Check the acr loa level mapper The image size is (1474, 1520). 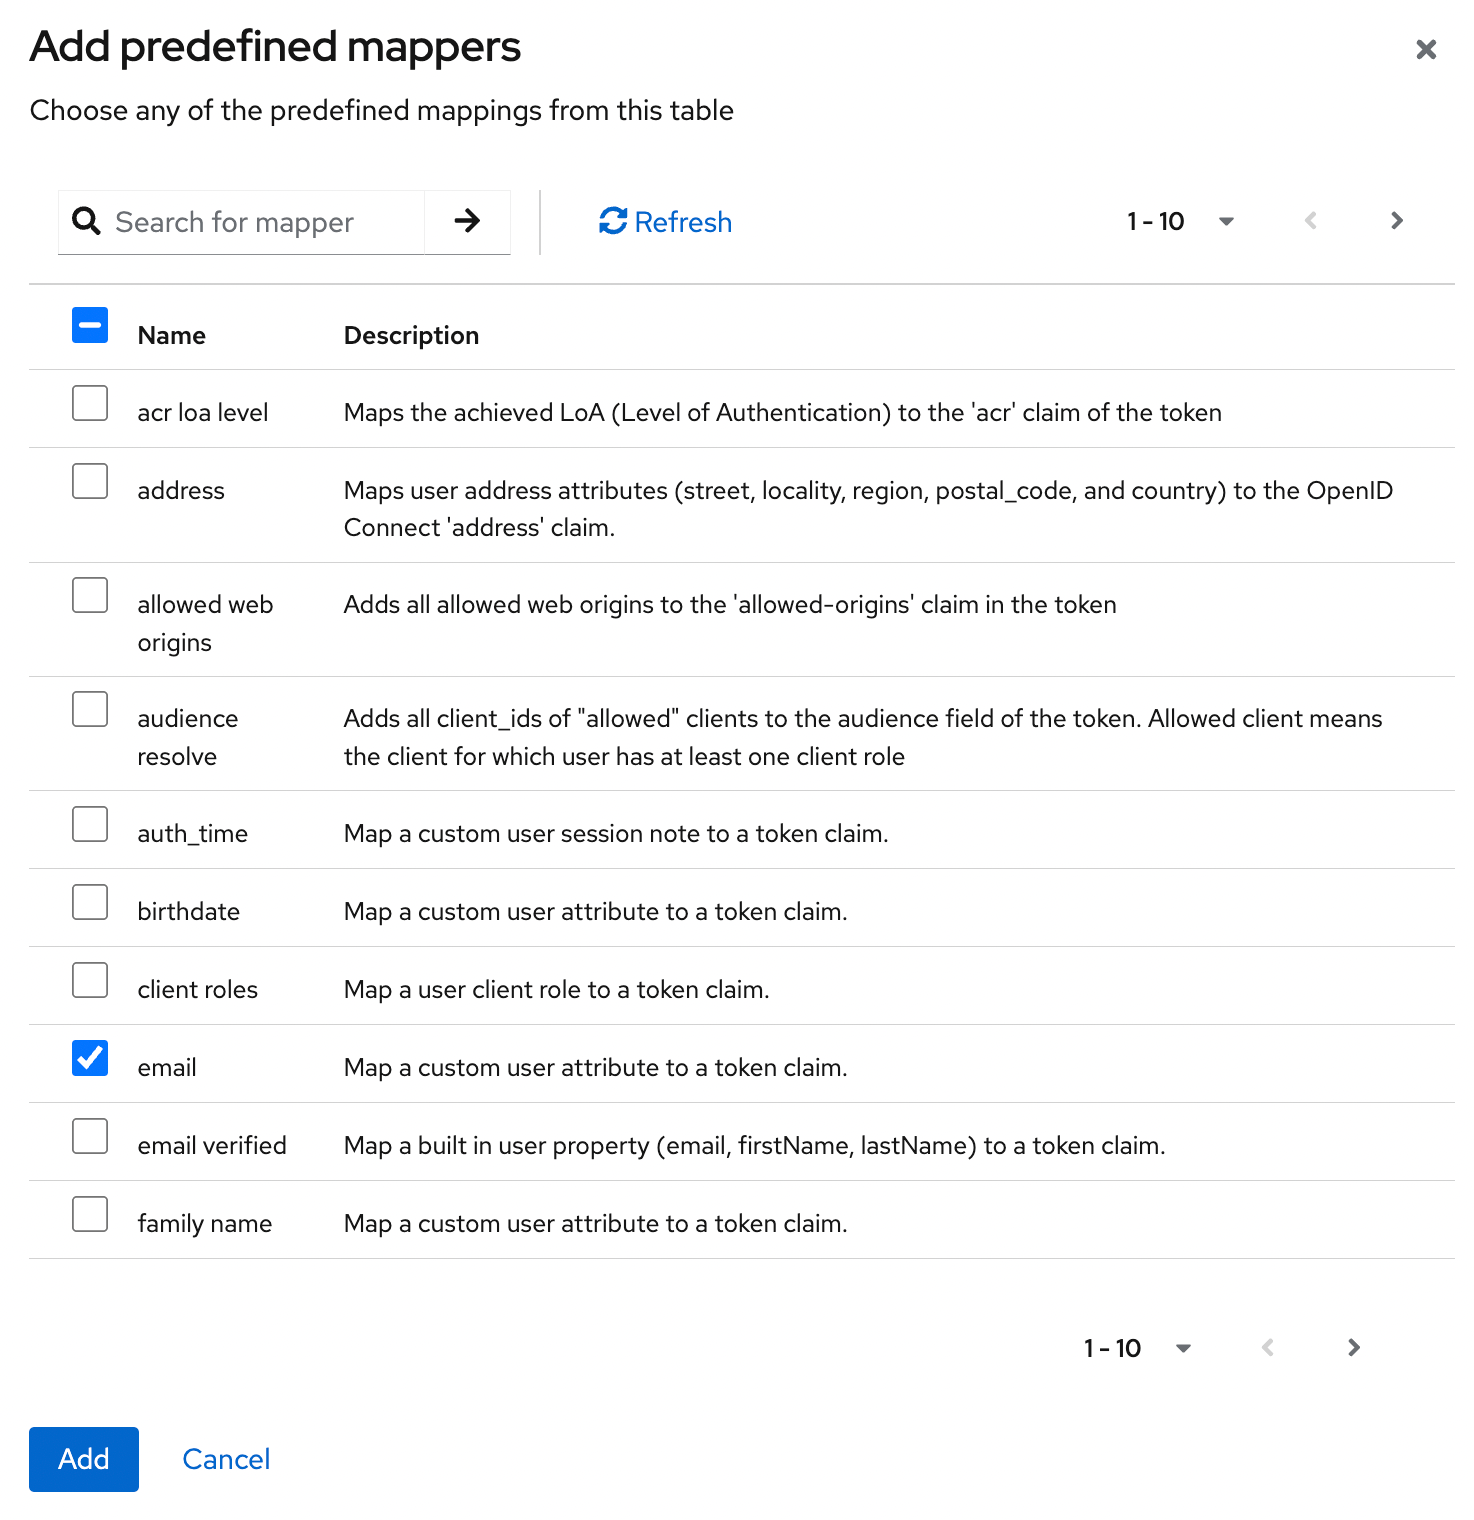(90, 403)
